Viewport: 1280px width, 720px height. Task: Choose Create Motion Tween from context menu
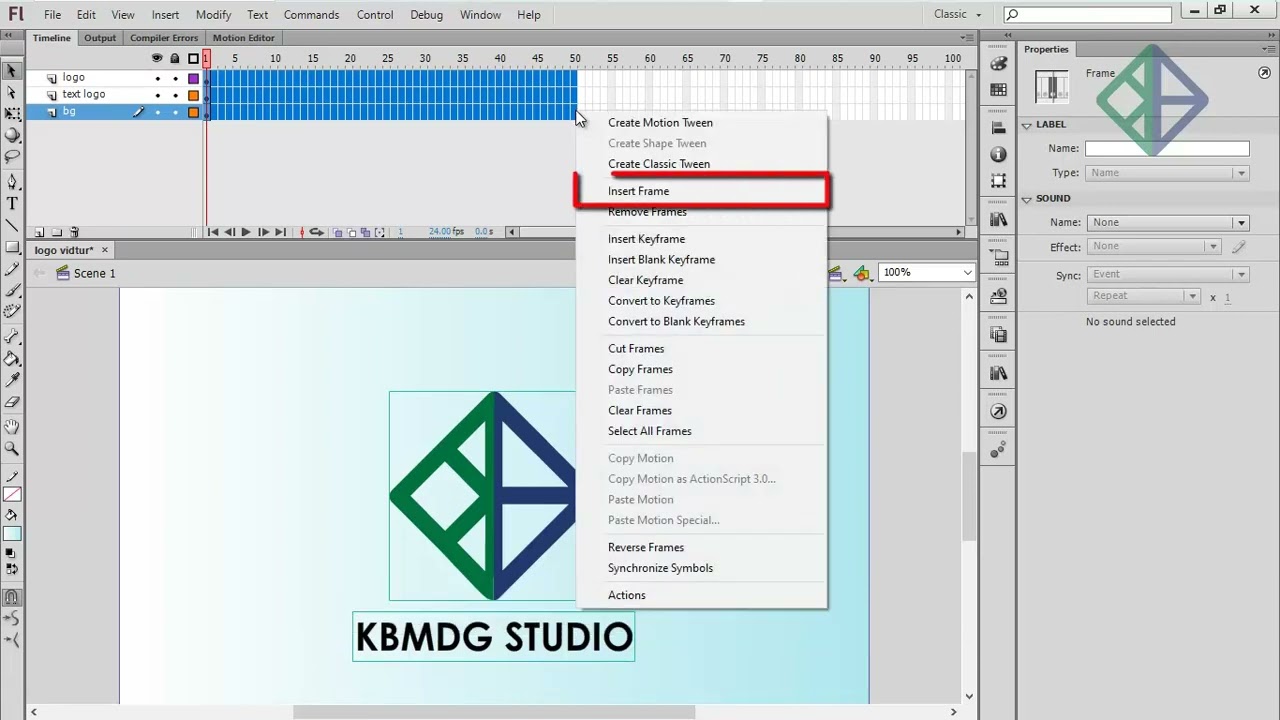tap(660, 122)
